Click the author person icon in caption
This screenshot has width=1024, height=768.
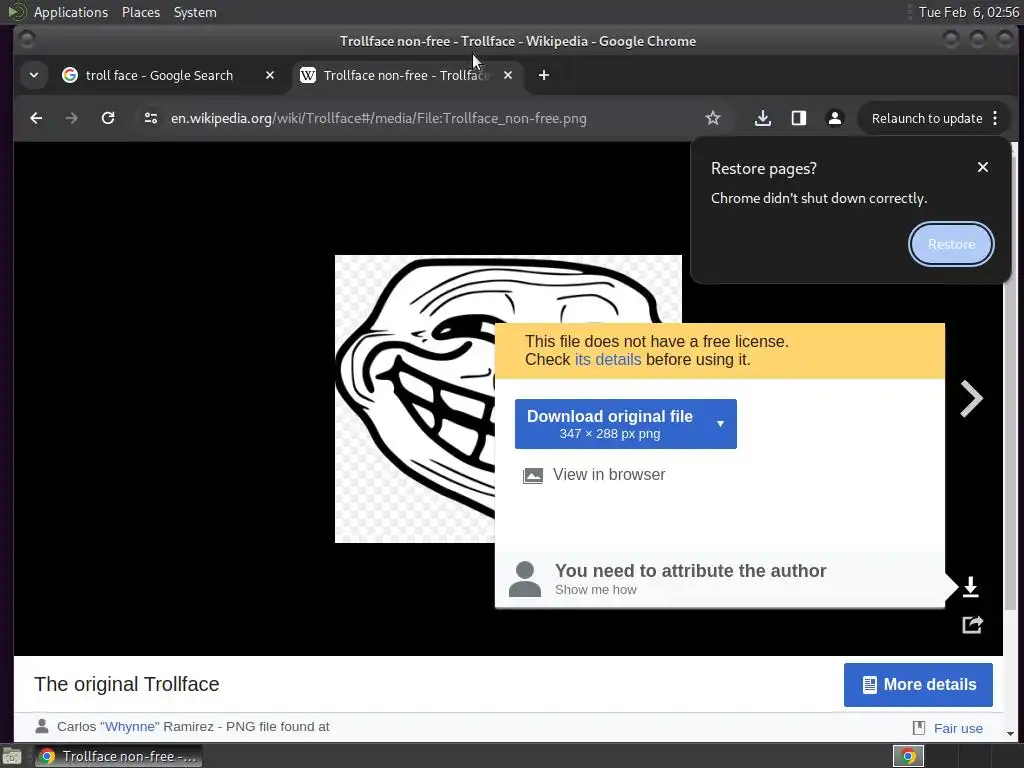[42, 726]
